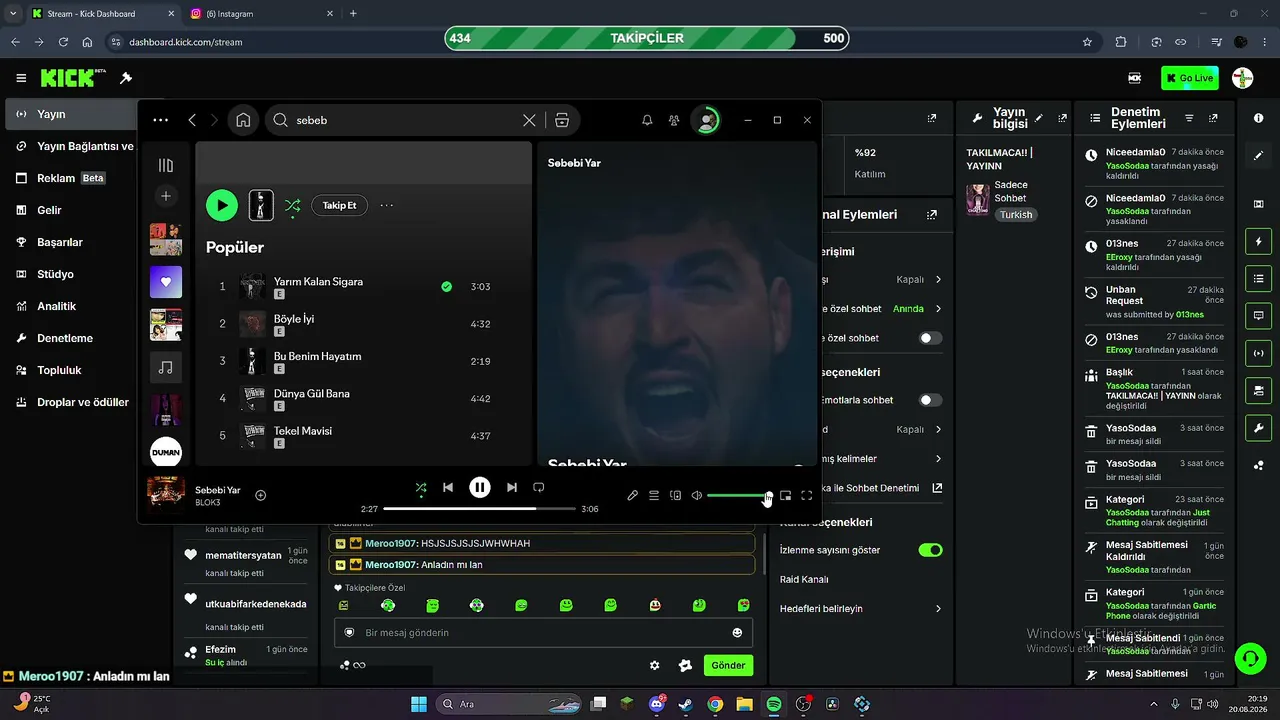Toggle İzlenme sayısını göster switch
Screen dimensions: 1280x720
(x=931, y=550)
